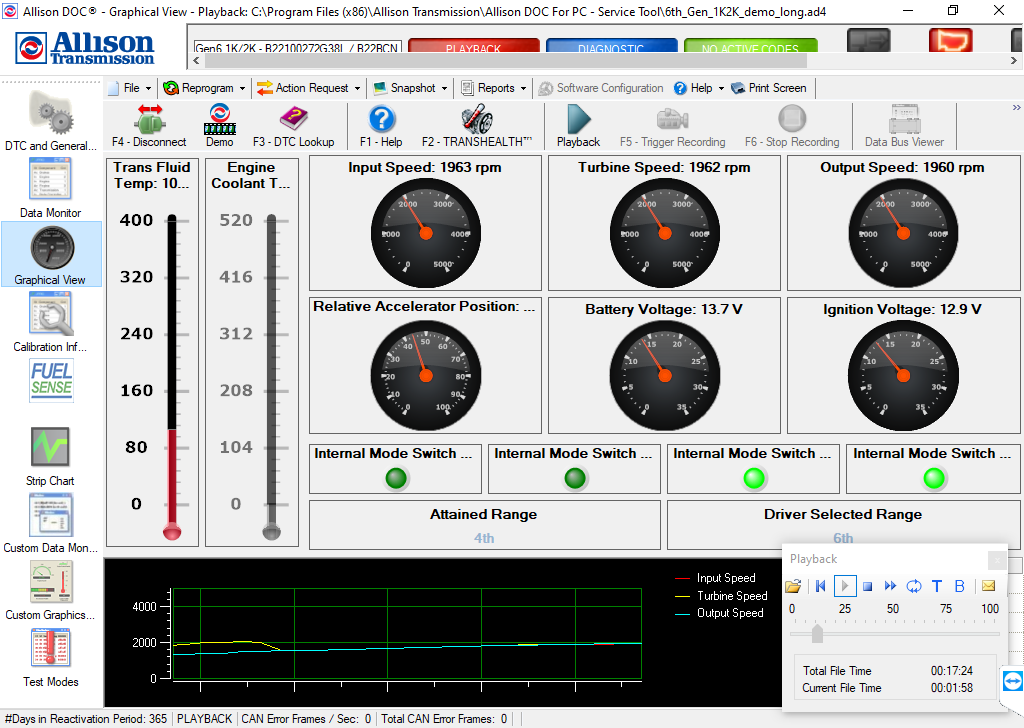Select the PLAYBACK tab

pos(473,45)
